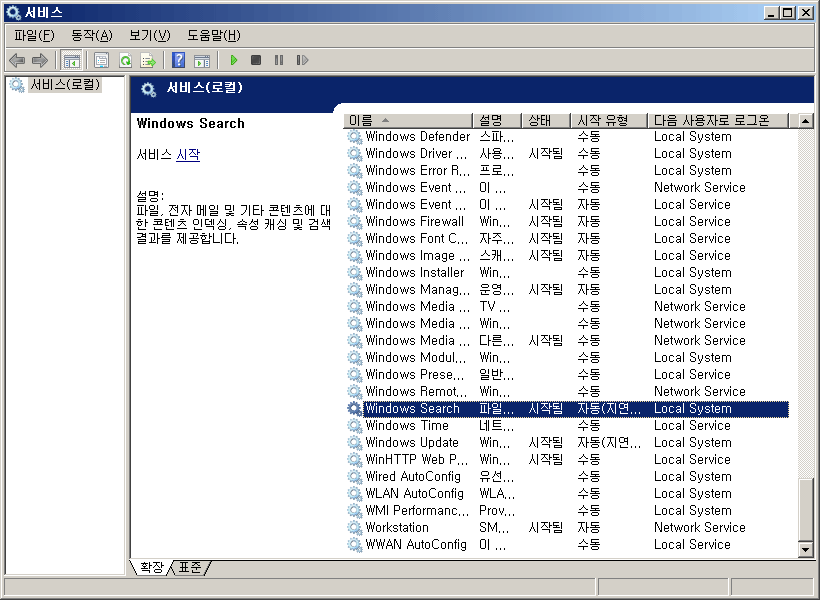Click the gear icon of WLAN AutoConfig
The image size is (820, 600).
click(355, 494)
